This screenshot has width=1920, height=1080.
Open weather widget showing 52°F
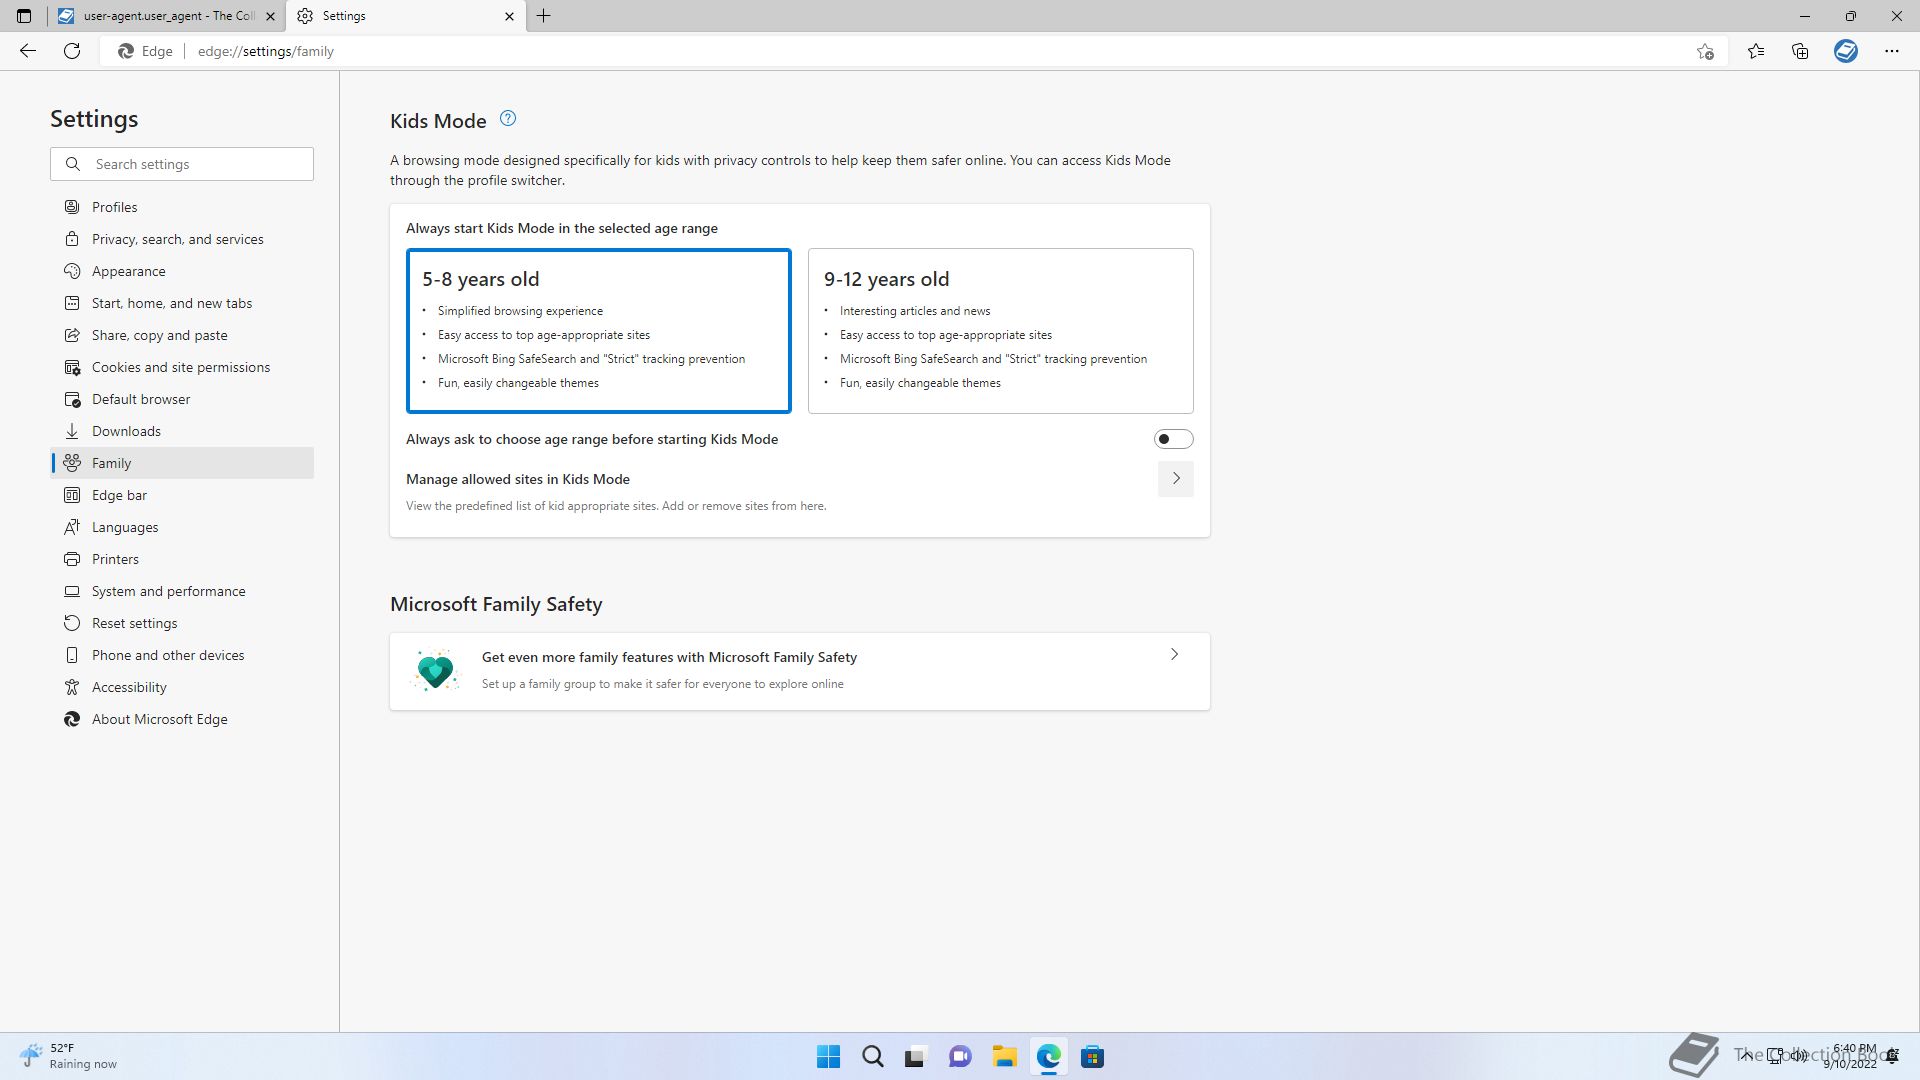click(x=68, y=1056)
